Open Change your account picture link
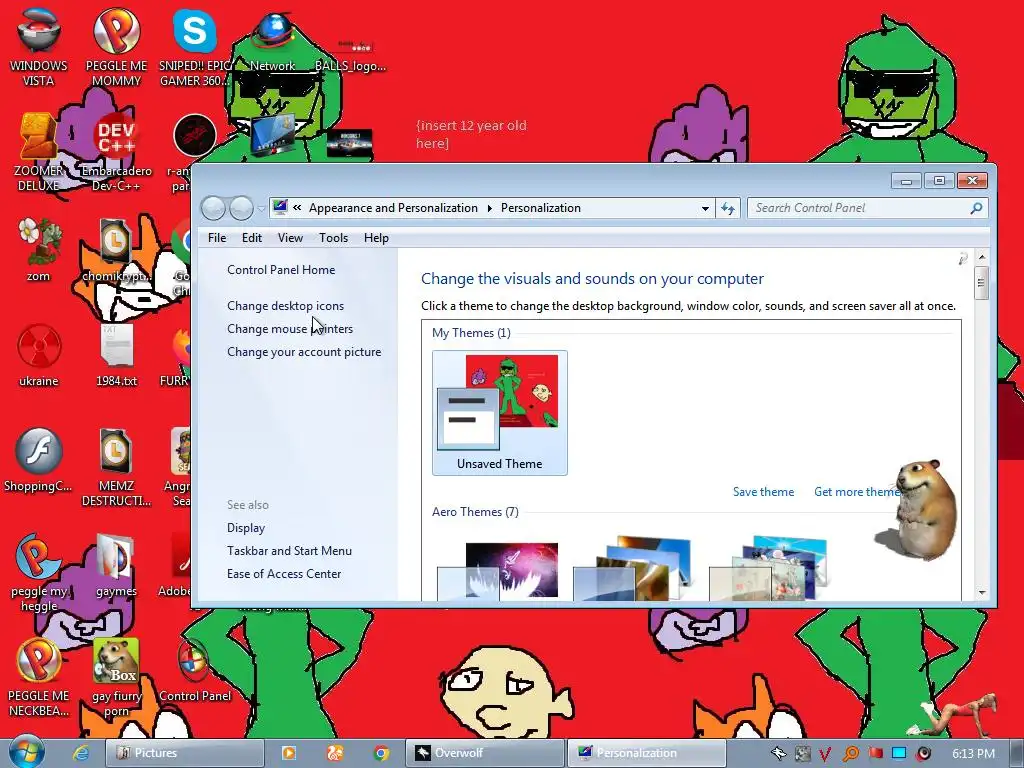 (x=304, y=352)
